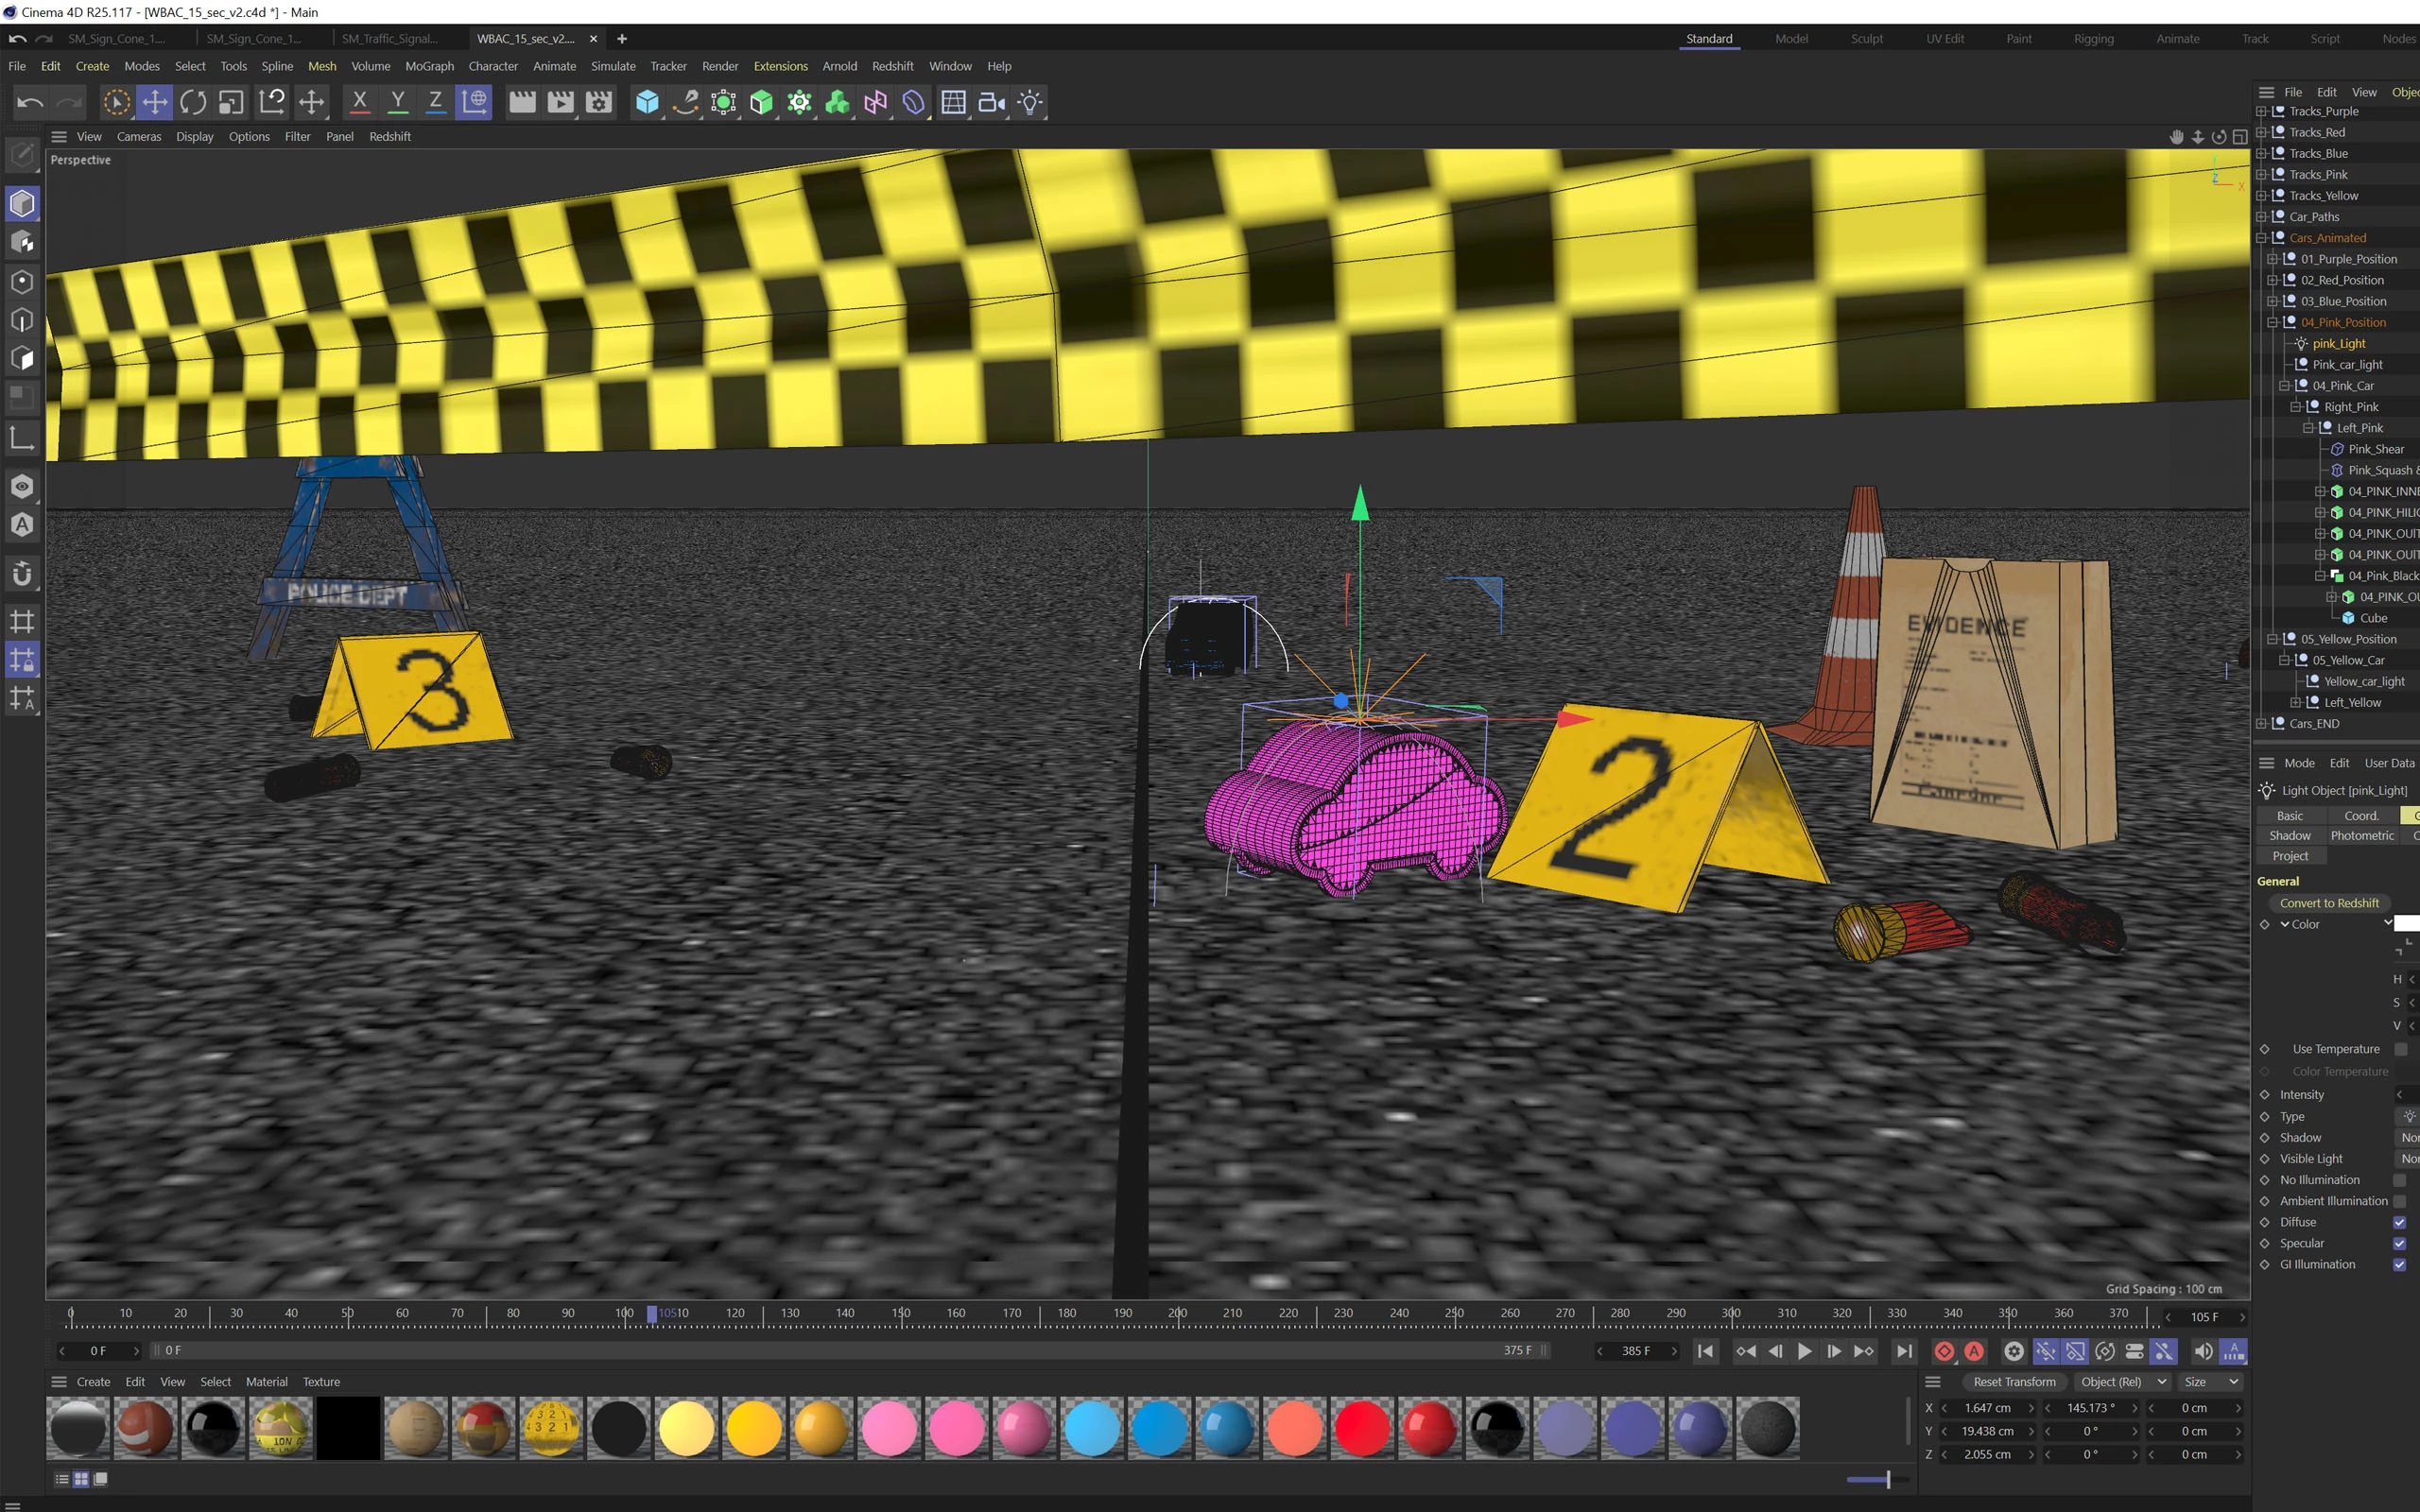Select the Rotate tool

click(193, 102)
